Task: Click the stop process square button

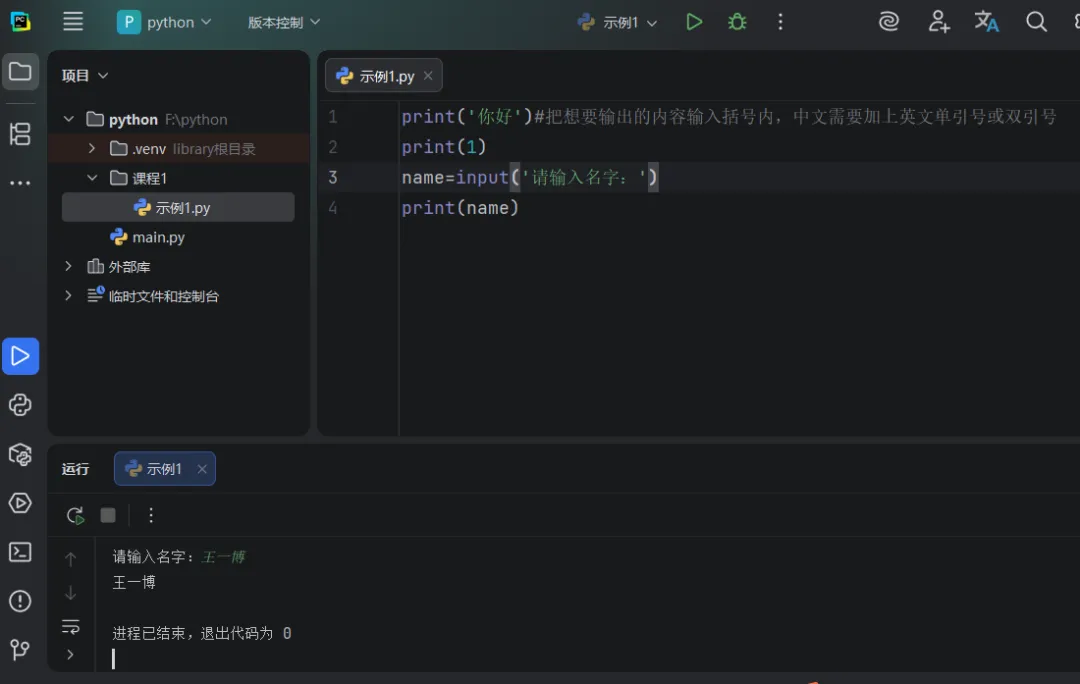Action: click(x=108, y=515)
